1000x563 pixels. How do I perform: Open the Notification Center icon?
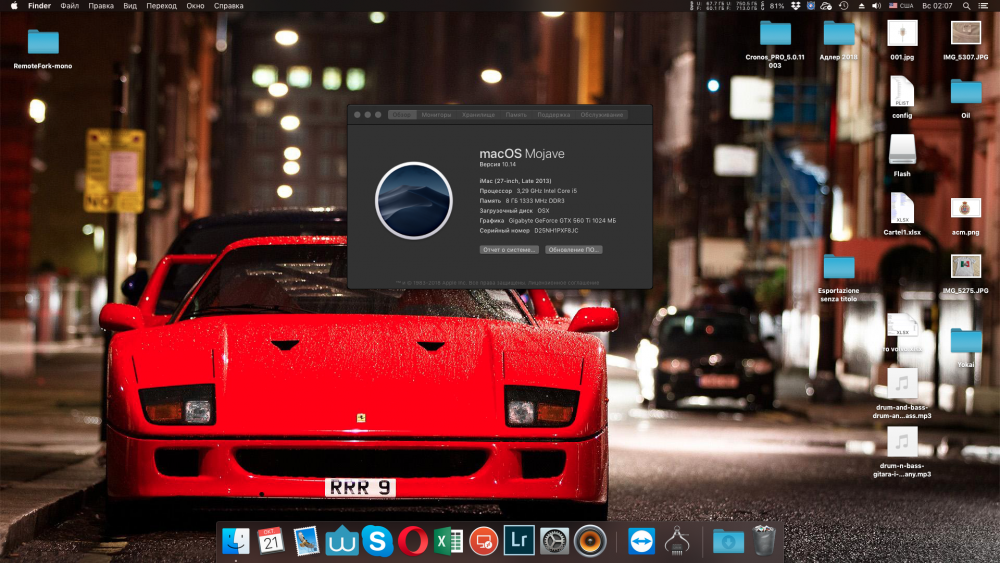pyautogui.click(x=983, y=6)
